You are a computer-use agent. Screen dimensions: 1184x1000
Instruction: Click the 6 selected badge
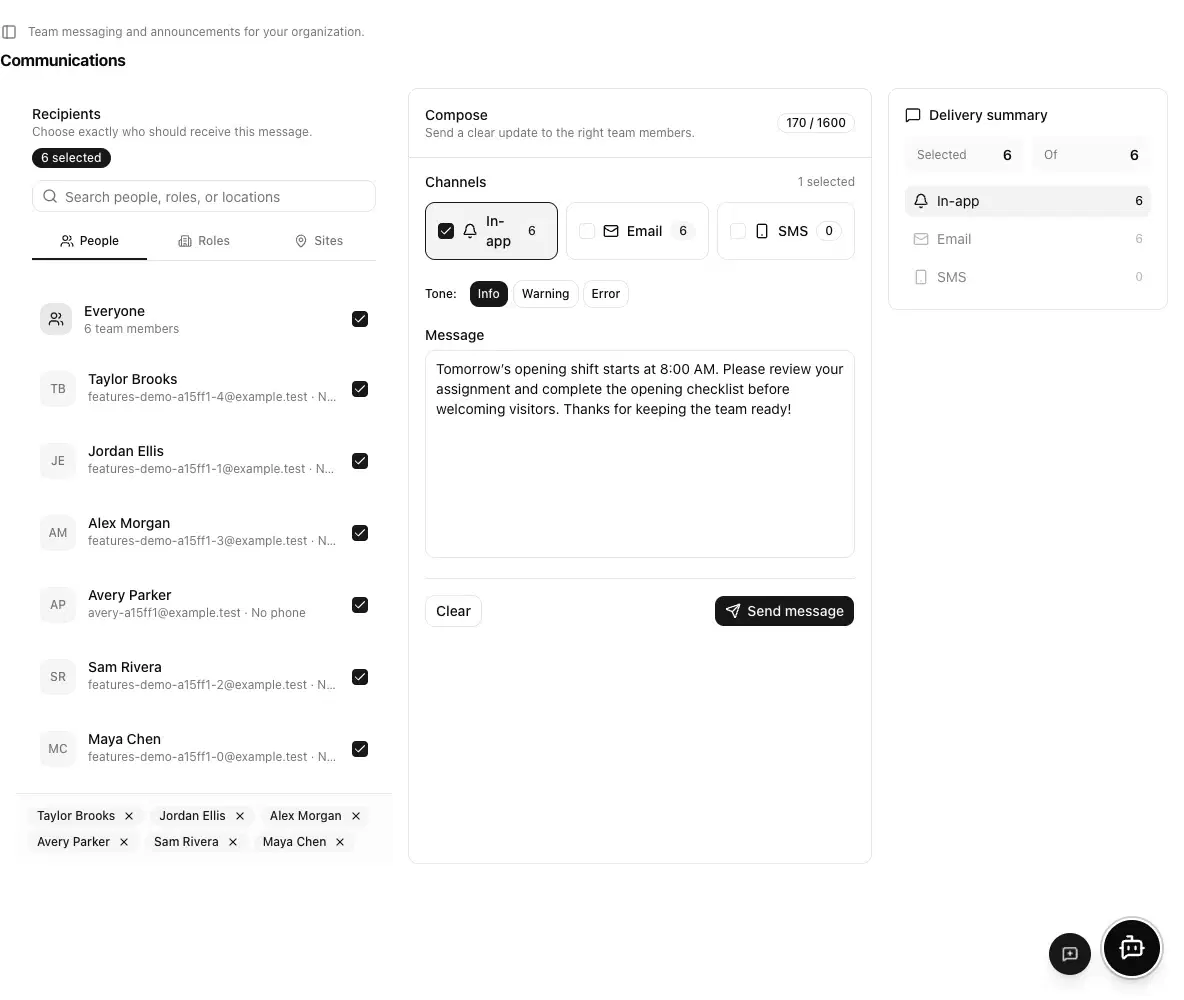71,158
